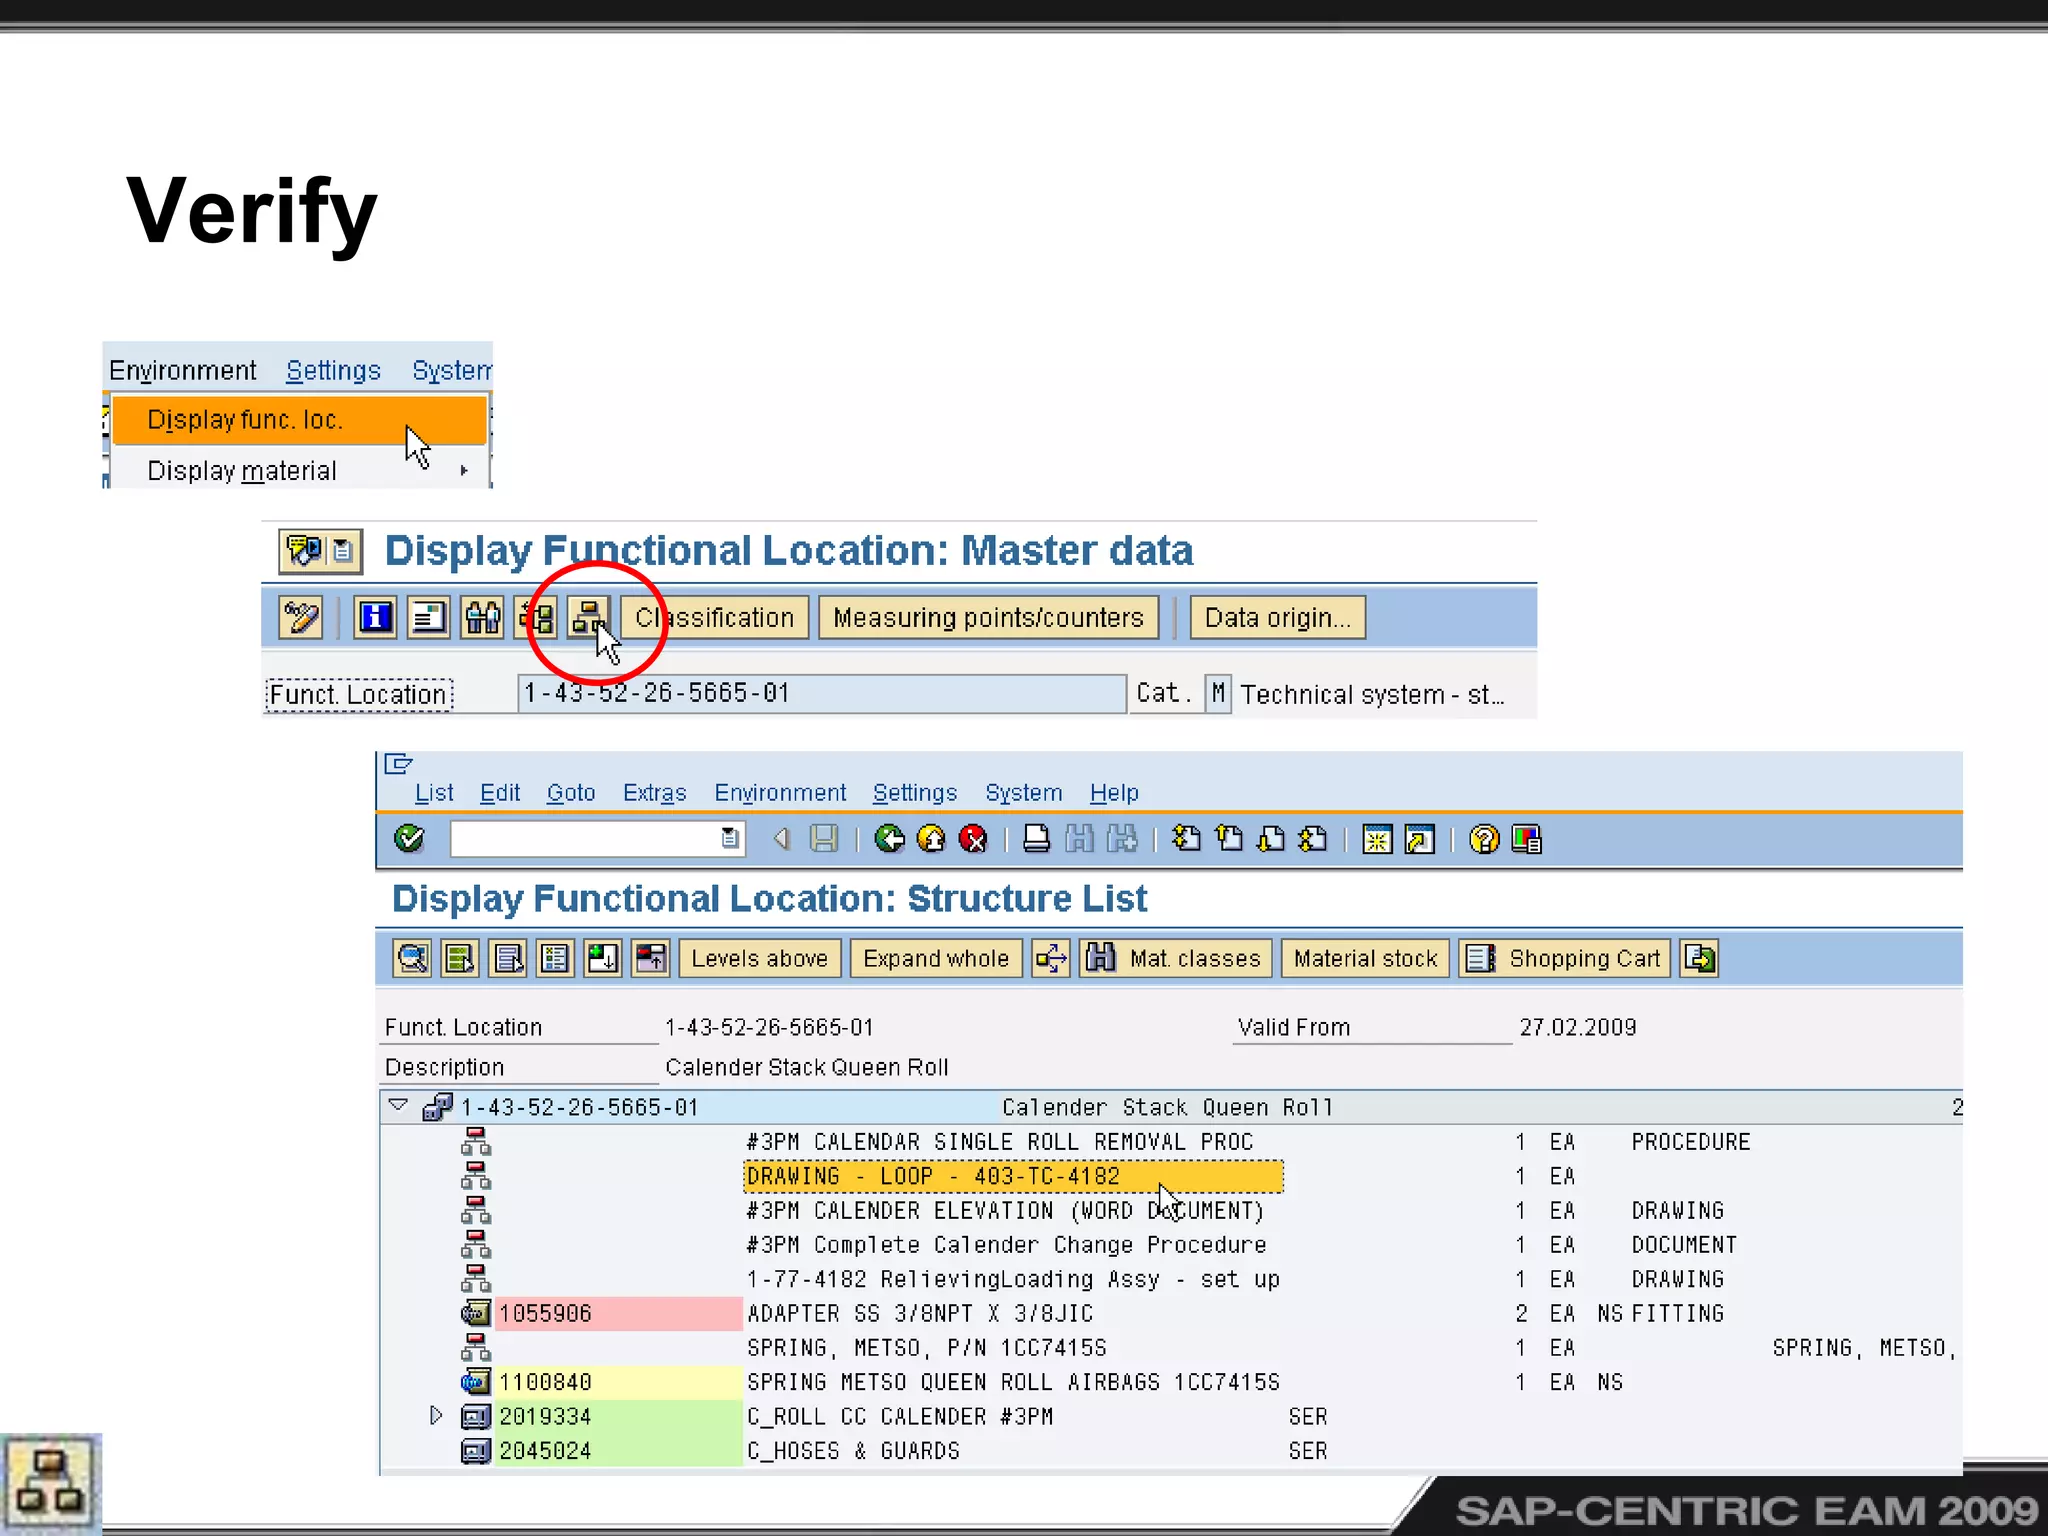Image resolution: width=2048 pixels, height=1536 pixels.
Task: Click the green checkmark Enter icon
Action: [x=409, y=838]
